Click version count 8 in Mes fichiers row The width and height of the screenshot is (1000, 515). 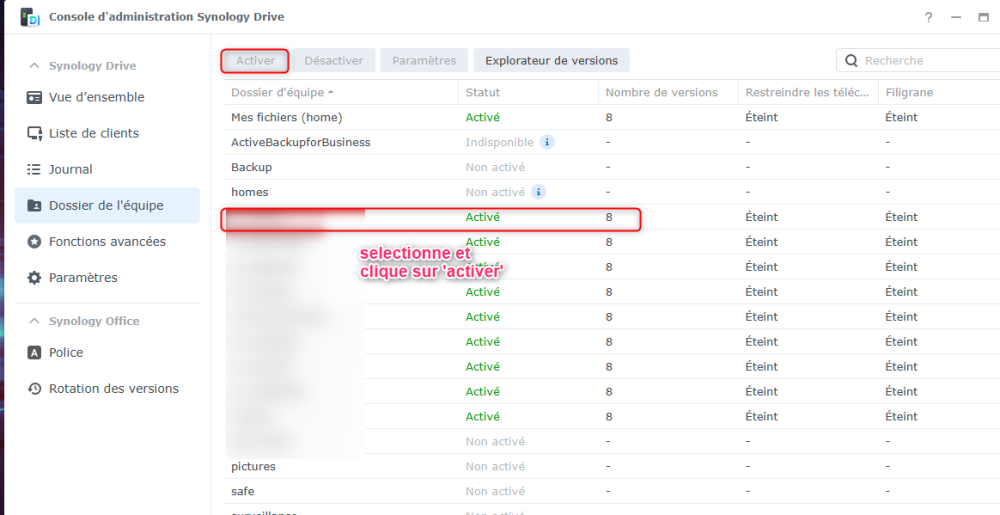[609, 117]
